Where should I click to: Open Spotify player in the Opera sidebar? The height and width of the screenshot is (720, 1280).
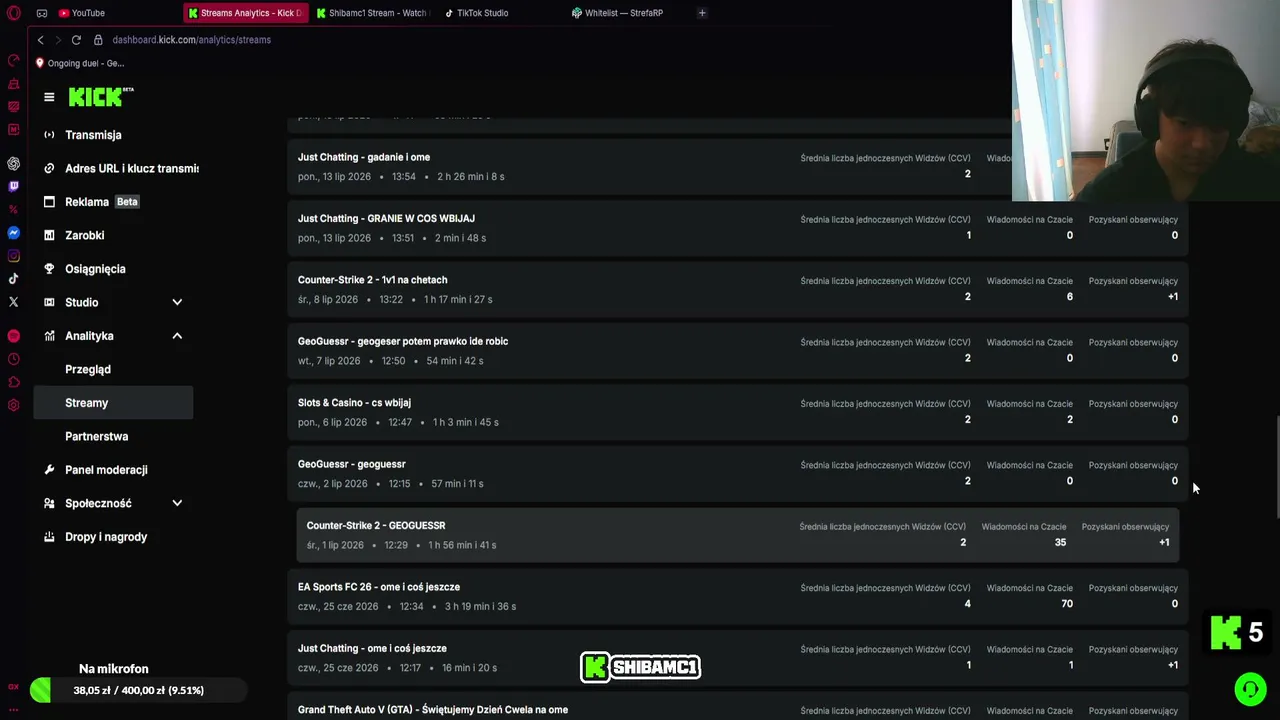pyautogui.click(x=13, y=336)
